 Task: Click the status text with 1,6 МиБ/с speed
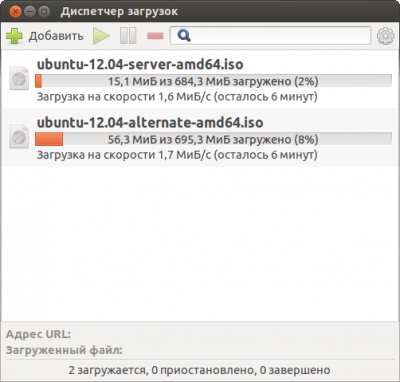click(x=177, y=97)
